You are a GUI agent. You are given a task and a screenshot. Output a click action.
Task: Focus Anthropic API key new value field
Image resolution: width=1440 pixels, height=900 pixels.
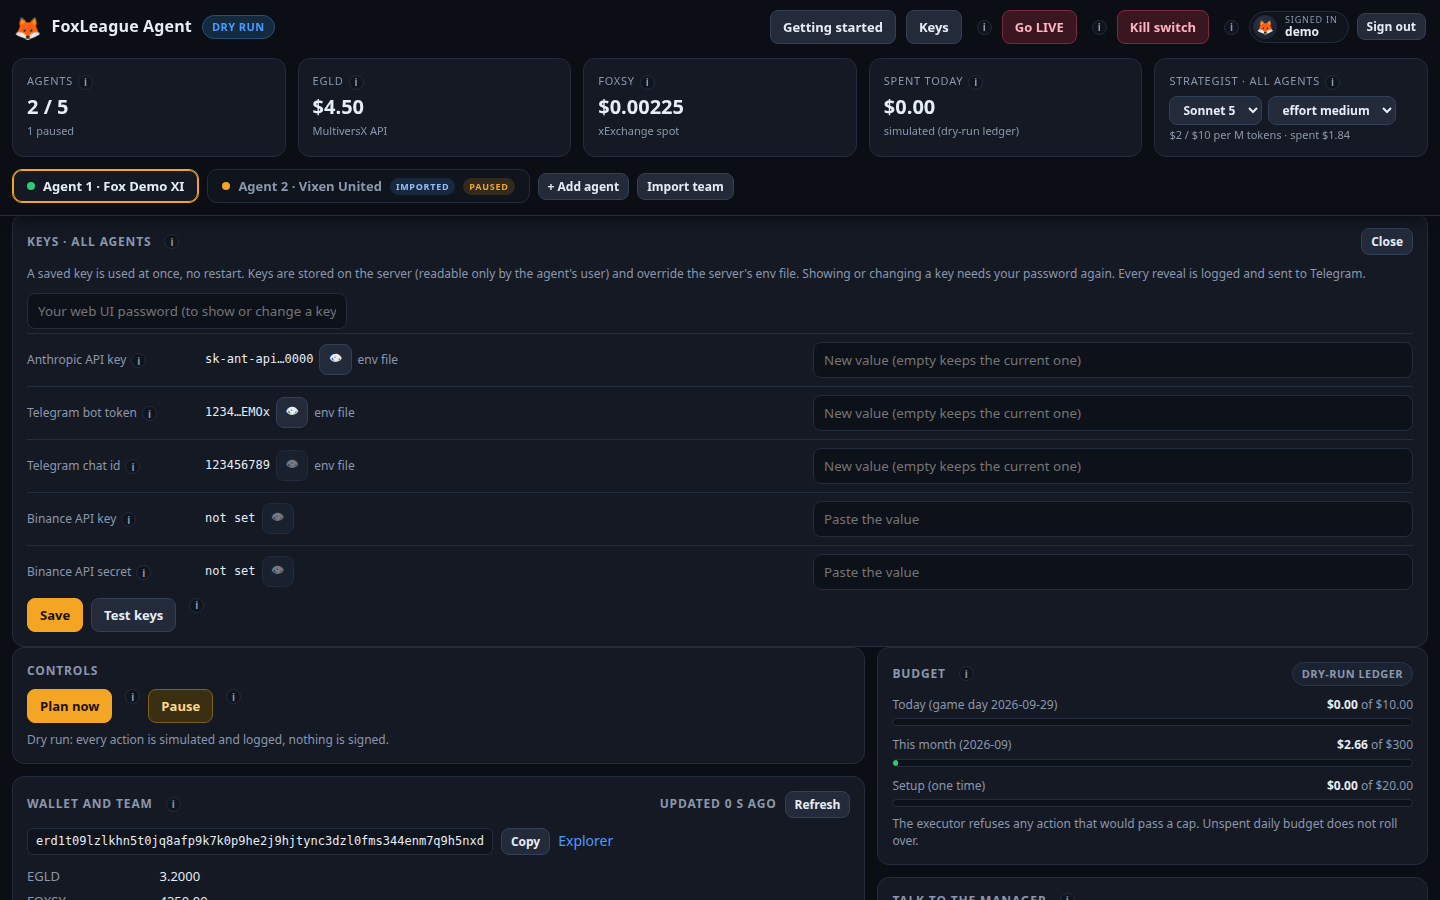click(x=1113, y=360)
